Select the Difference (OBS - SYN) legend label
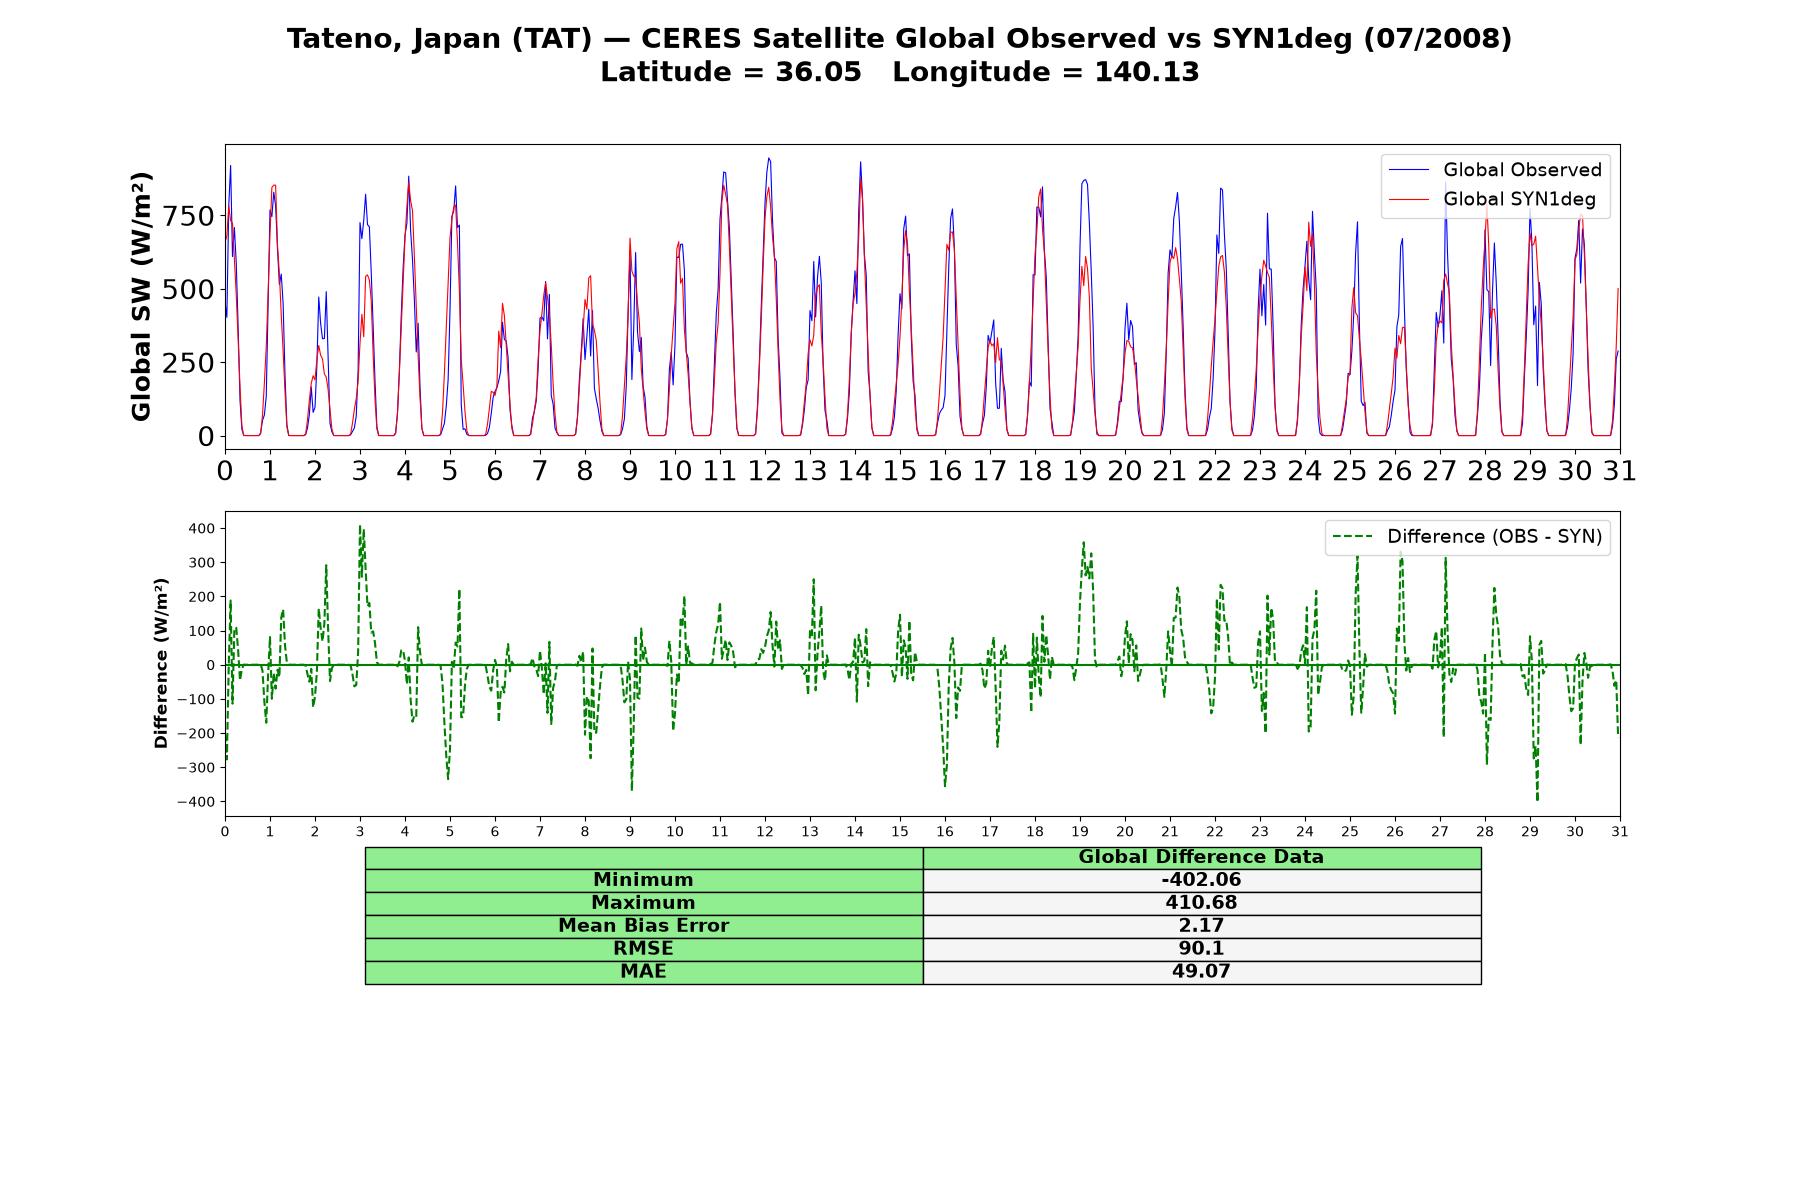The image size is (1800, 1200). 1494,537
